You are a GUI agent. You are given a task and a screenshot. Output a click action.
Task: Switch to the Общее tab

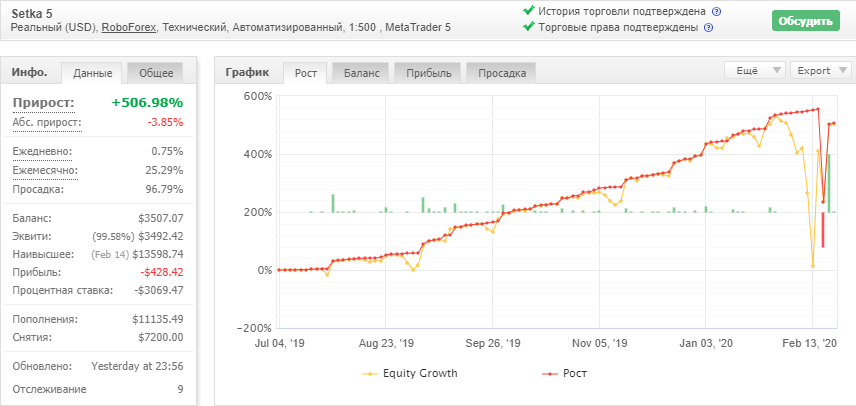tap(156, 73)
